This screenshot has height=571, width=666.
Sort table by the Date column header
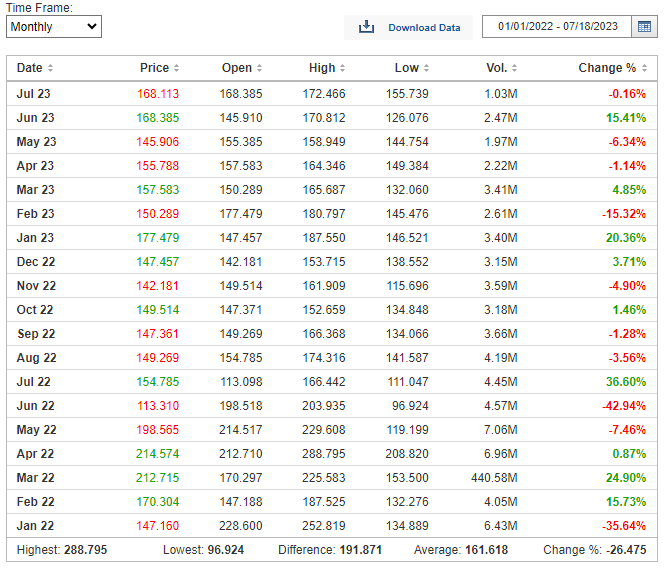tap(30, 68)
